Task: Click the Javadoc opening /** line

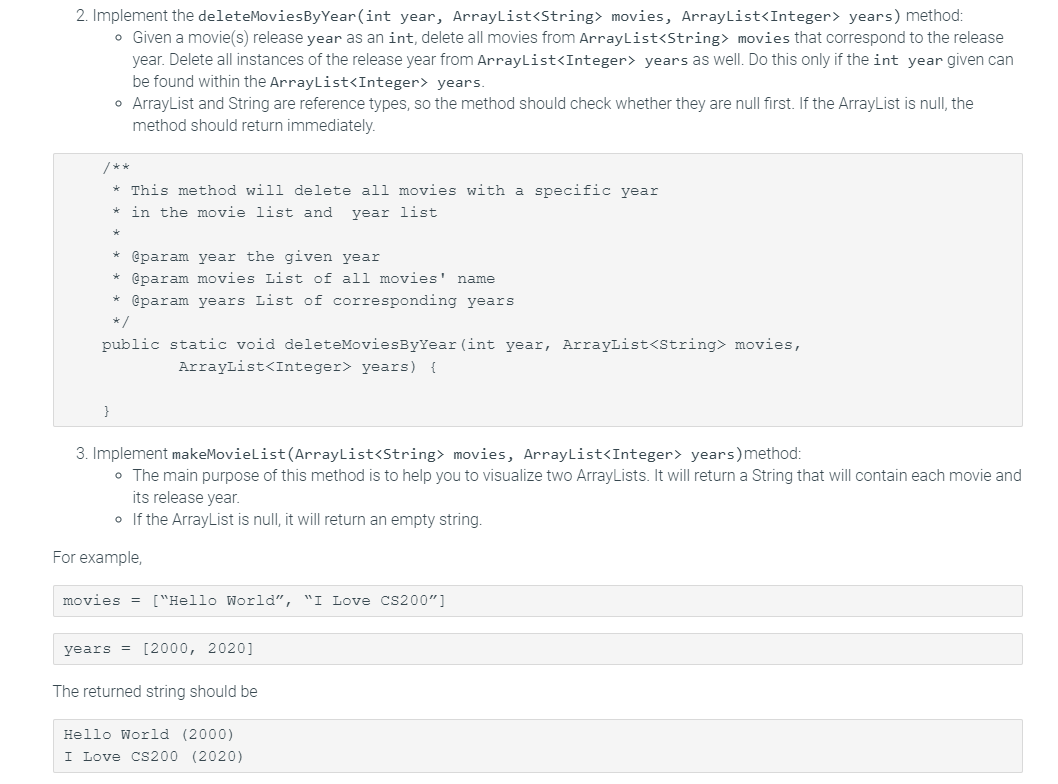Action: (x=116, y=167)
